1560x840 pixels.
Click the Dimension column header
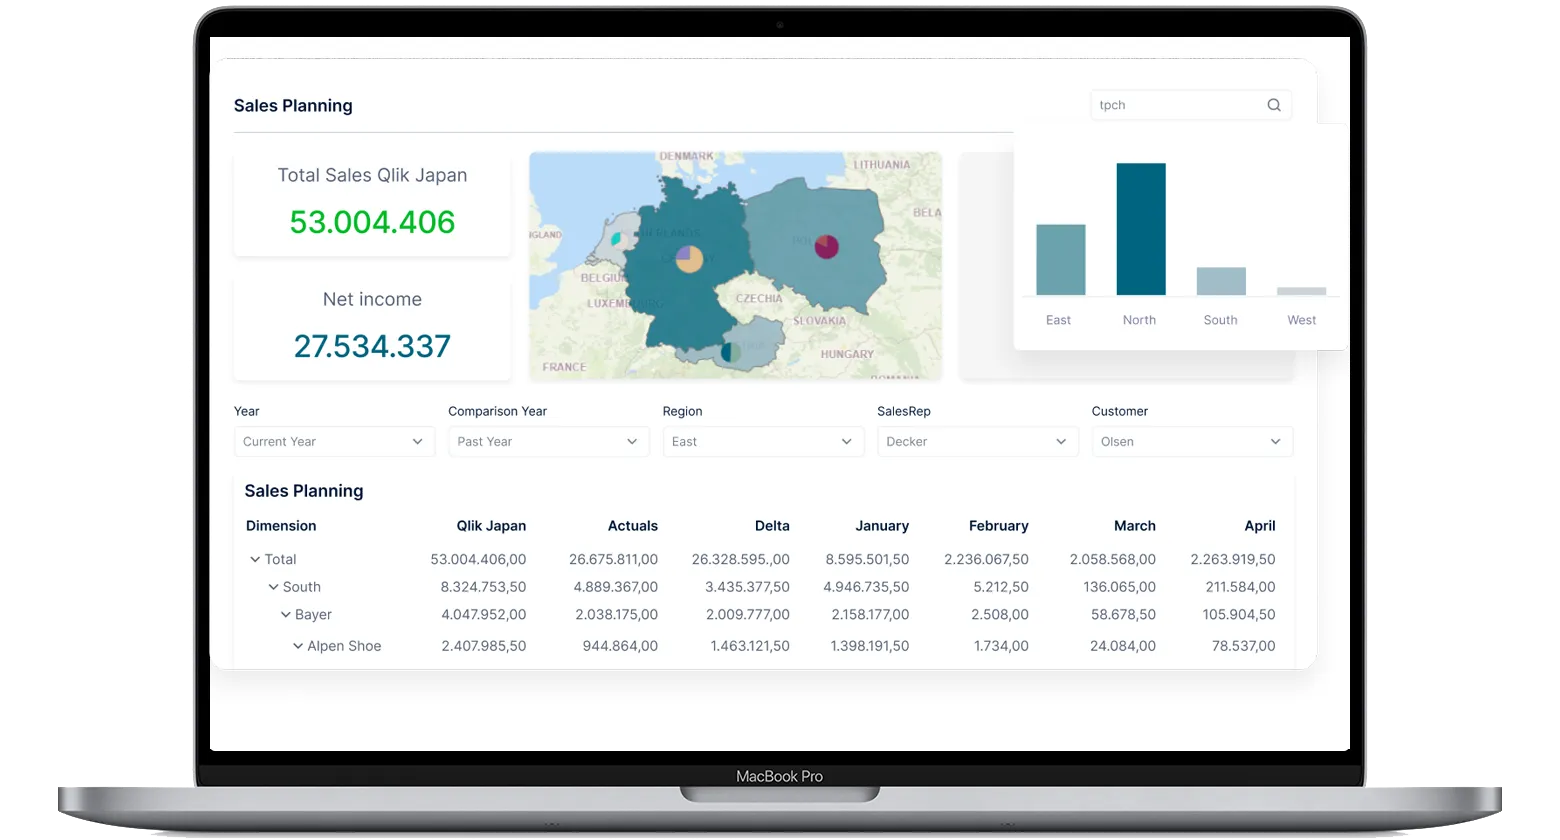tap(281, 526)
